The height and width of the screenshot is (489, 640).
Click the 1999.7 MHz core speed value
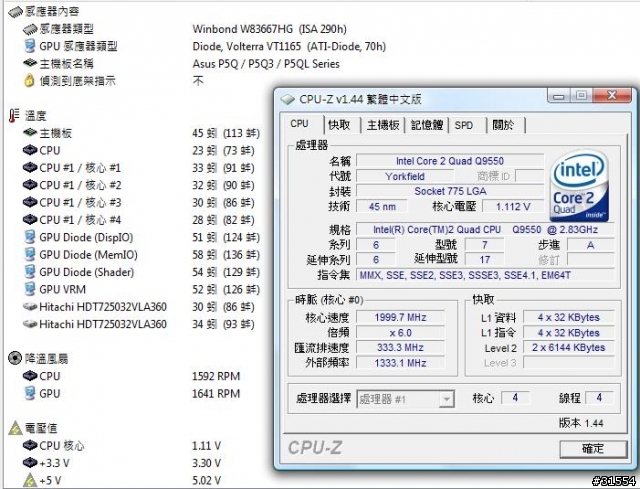(x=400, y=317)
